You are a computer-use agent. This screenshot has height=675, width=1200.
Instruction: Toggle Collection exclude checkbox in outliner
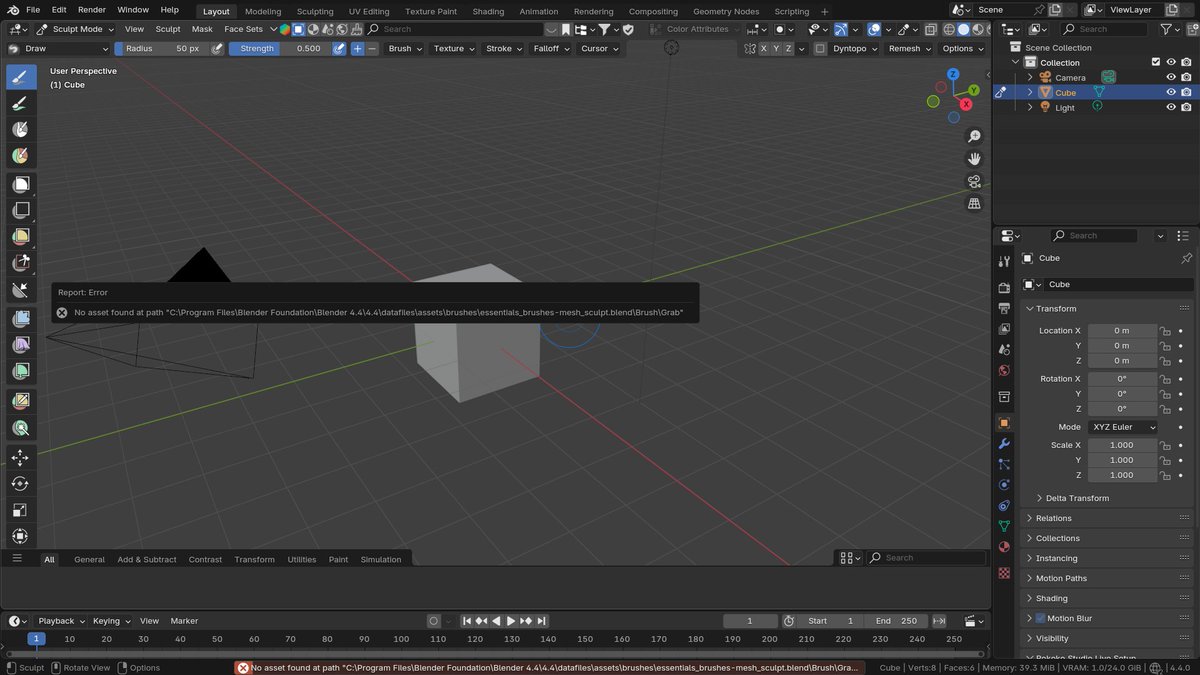pos(1156,62)
